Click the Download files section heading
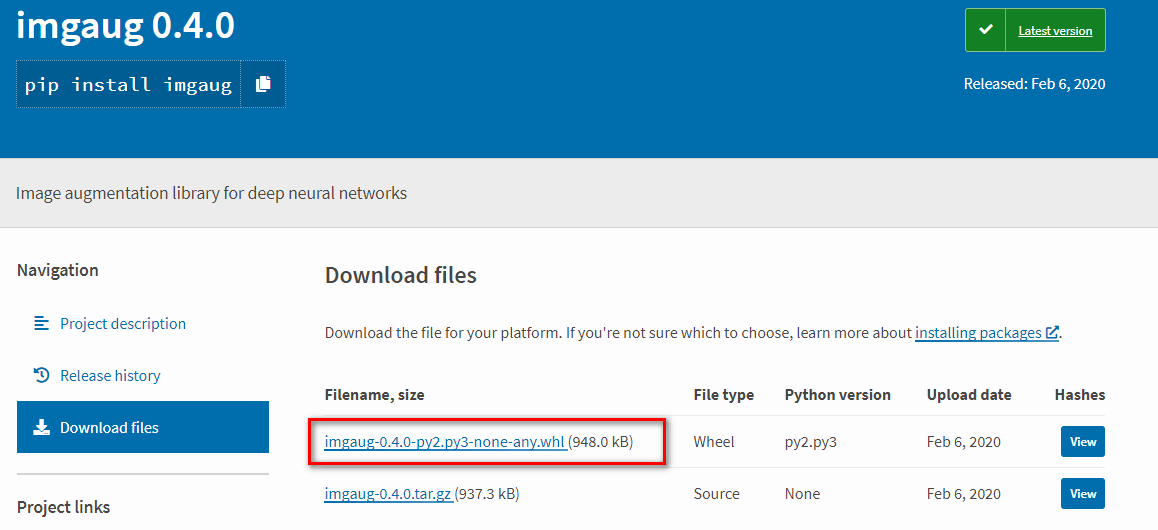The height and width of the screenshot is (530, 1158). (x=401, y=276)
